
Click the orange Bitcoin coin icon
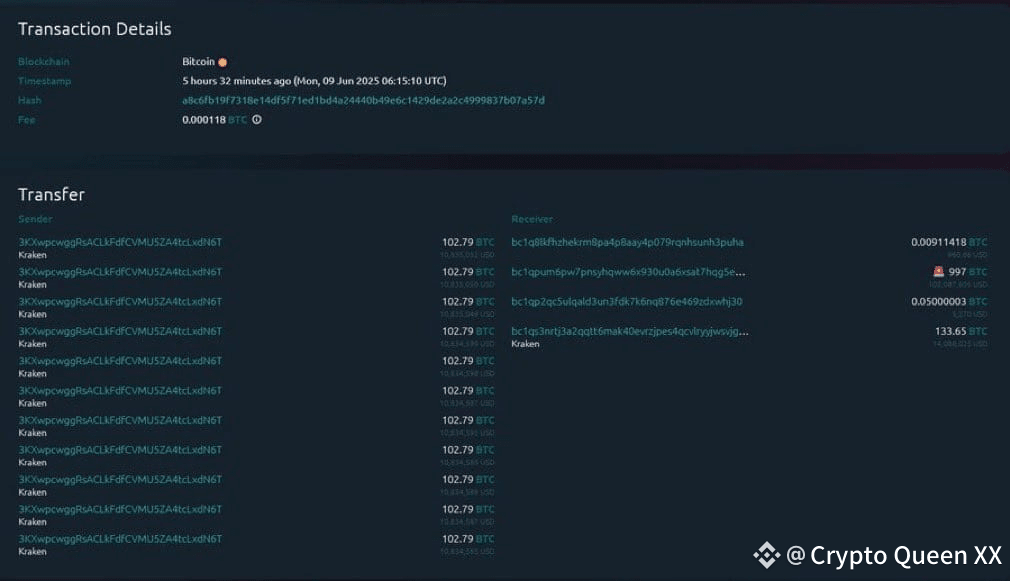[222, 62]
